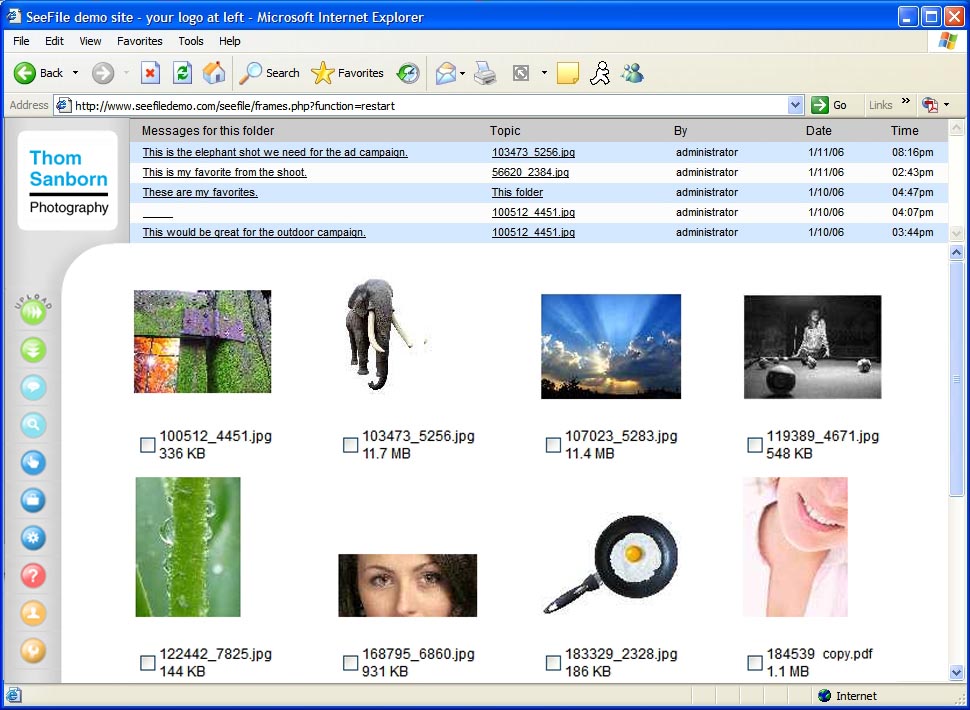The height and width of the screenshot is (710, 970).
Task: Check the box for 100512_4451.jpg
Action: click(147, 444)
